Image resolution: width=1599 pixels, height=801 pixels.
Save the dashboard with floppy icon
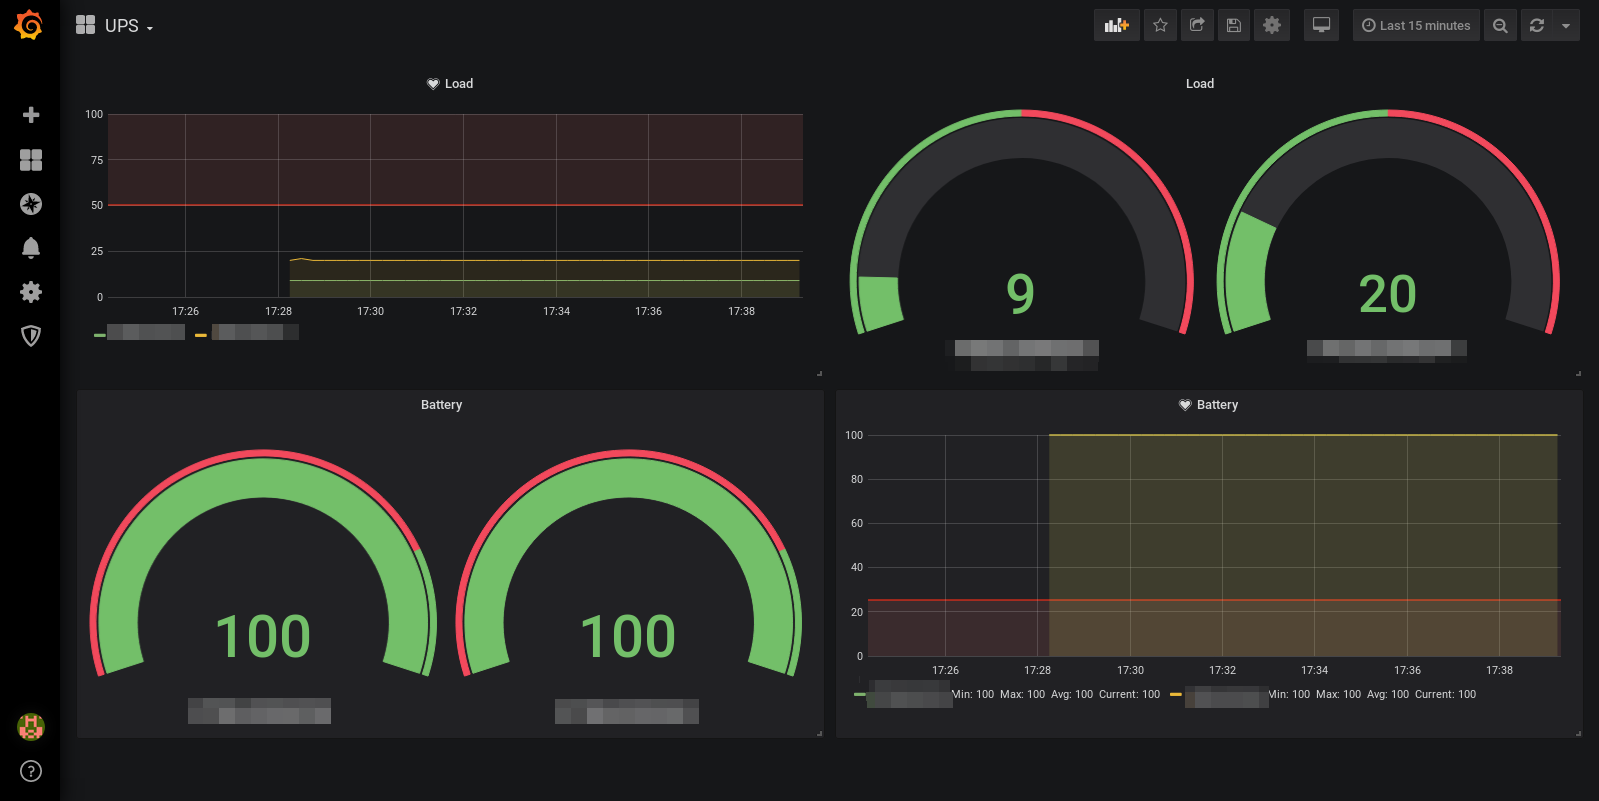pyautogui.click(x=1234, y=25)
